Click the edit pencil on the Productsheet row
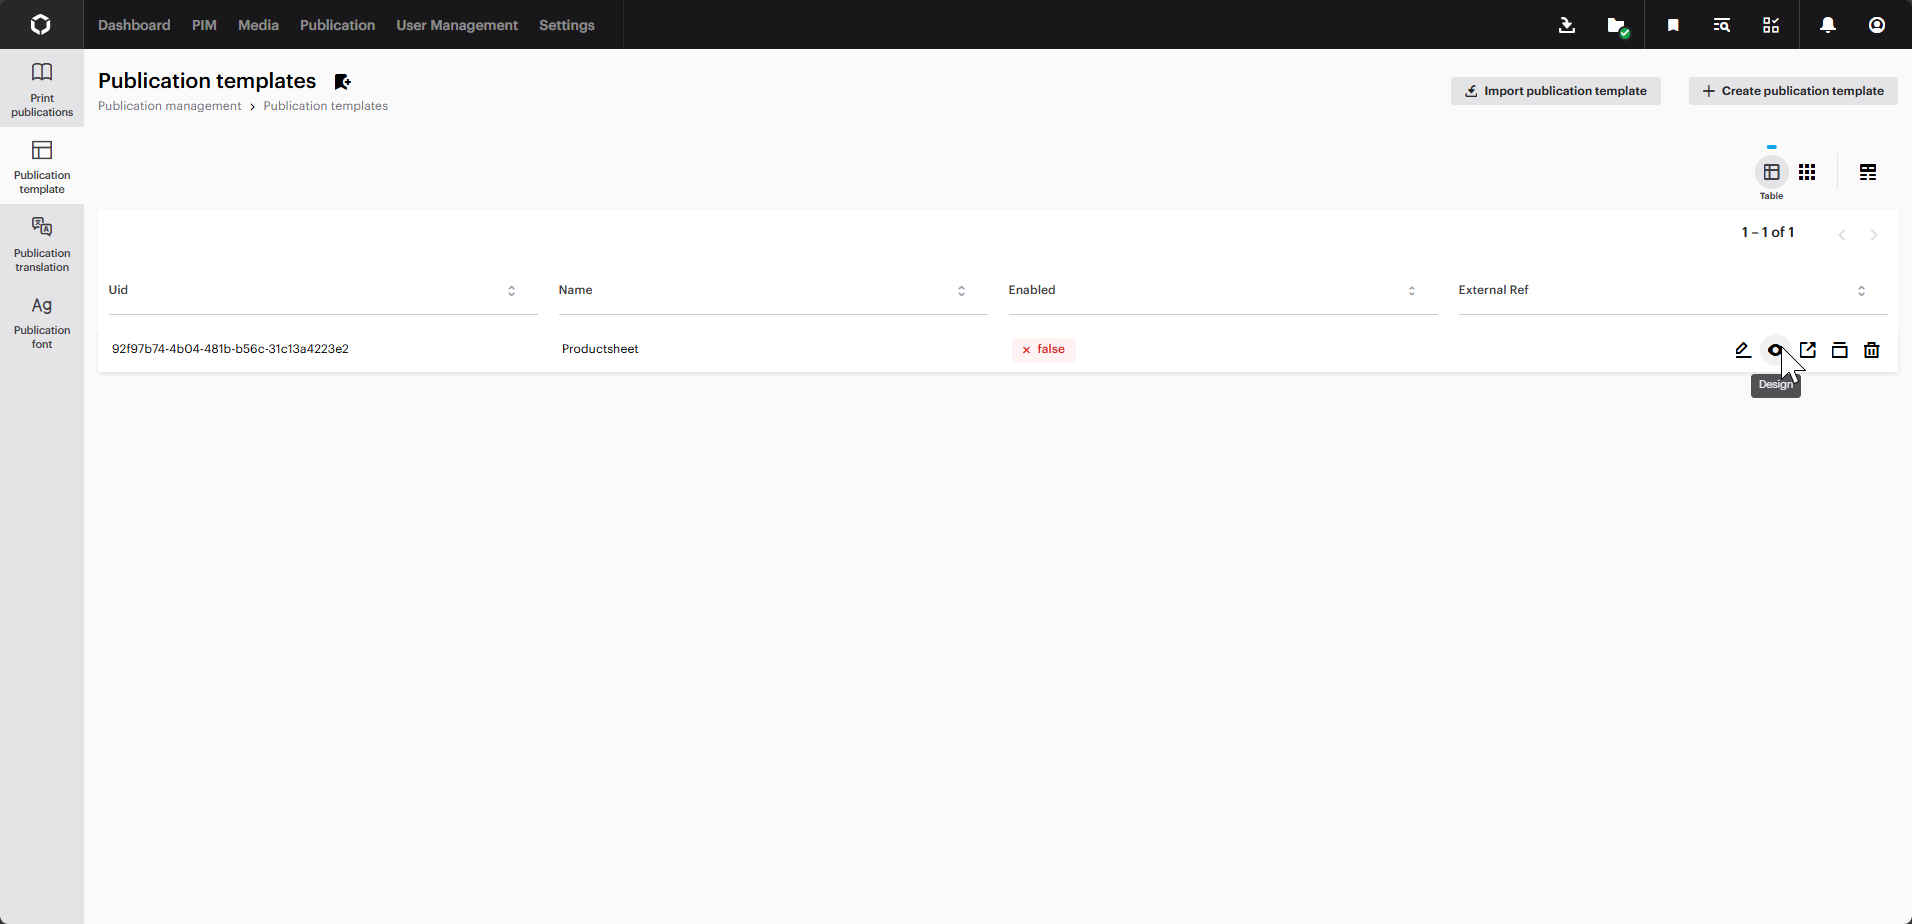The image size is (1912, 924). [1742, 350]
